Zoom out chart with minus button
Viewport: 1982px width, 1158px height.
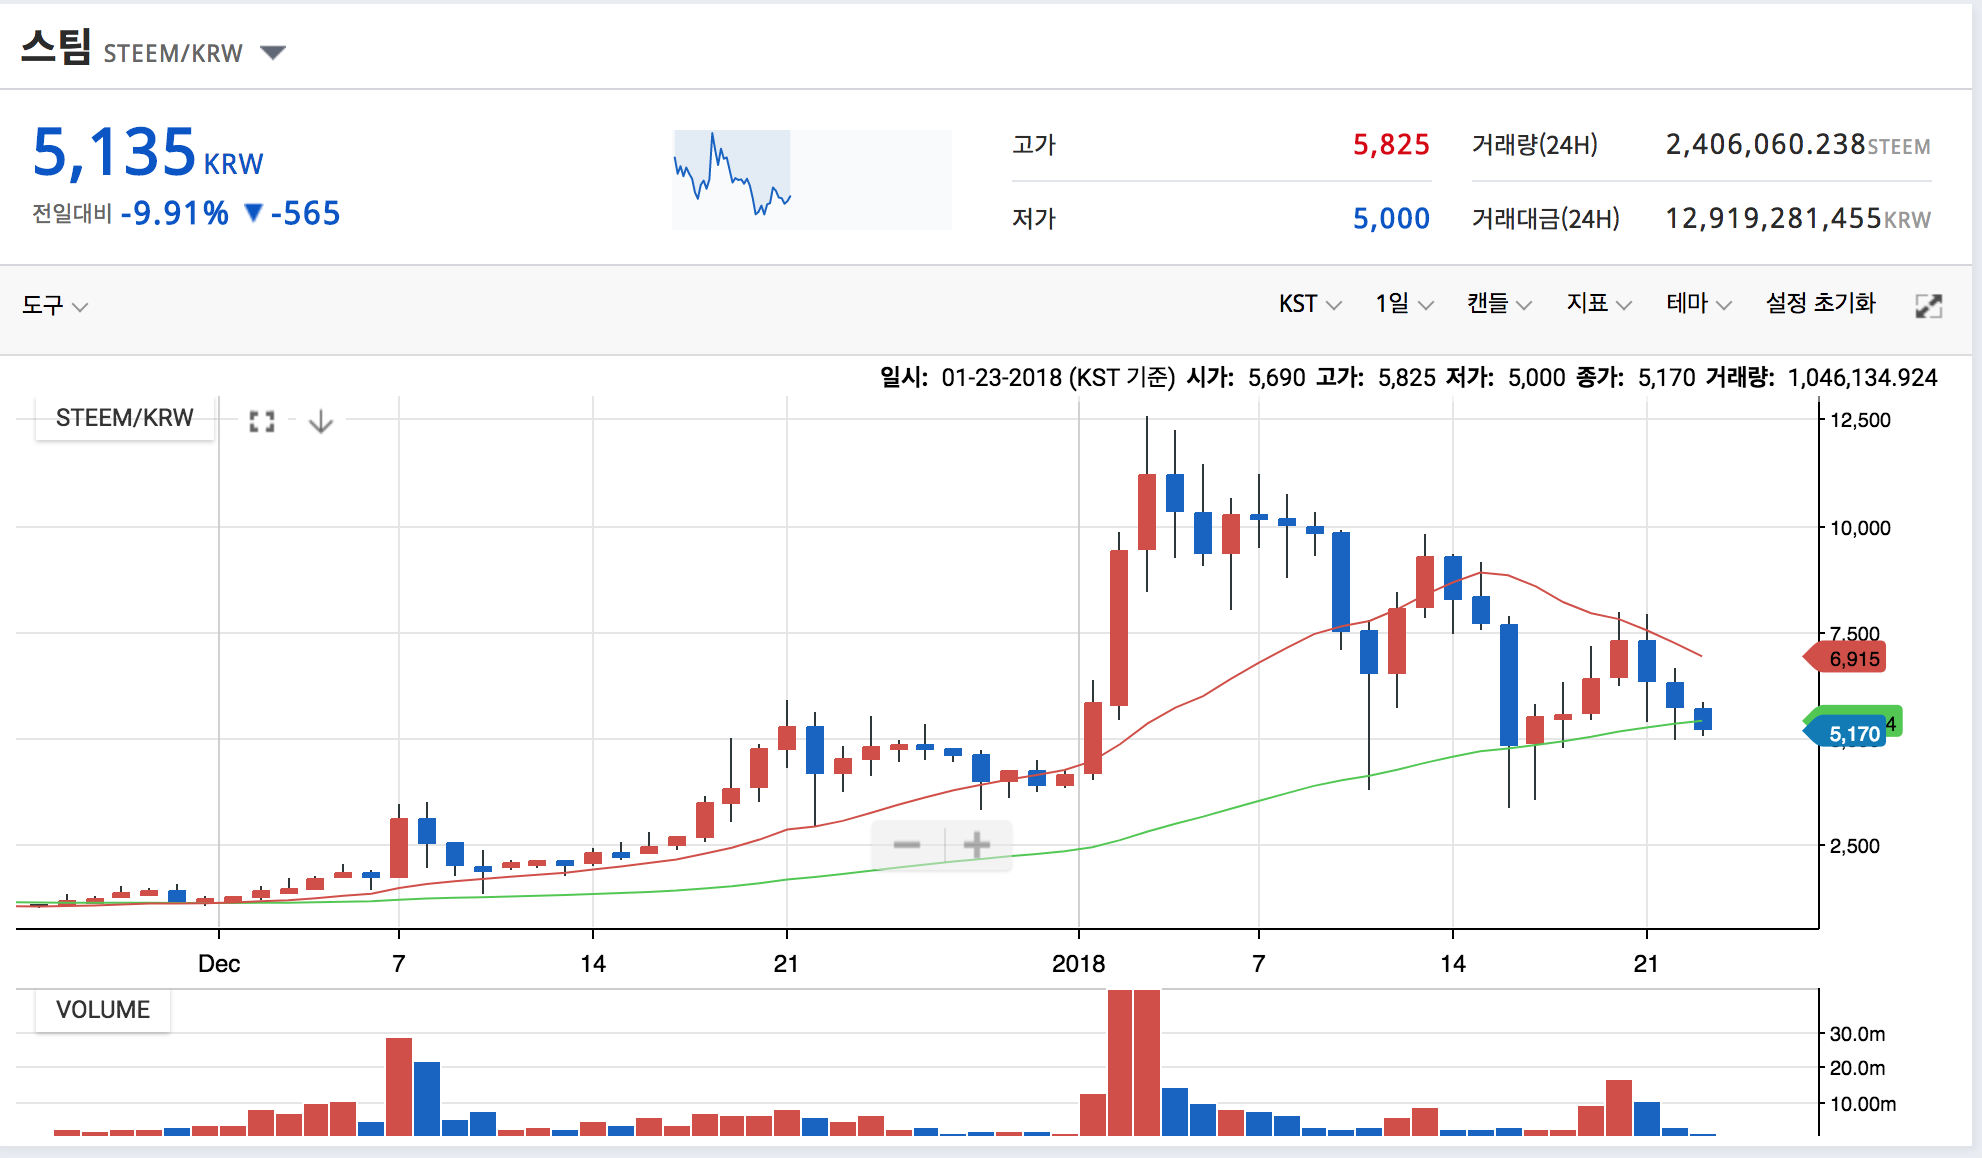pos(907,845)
